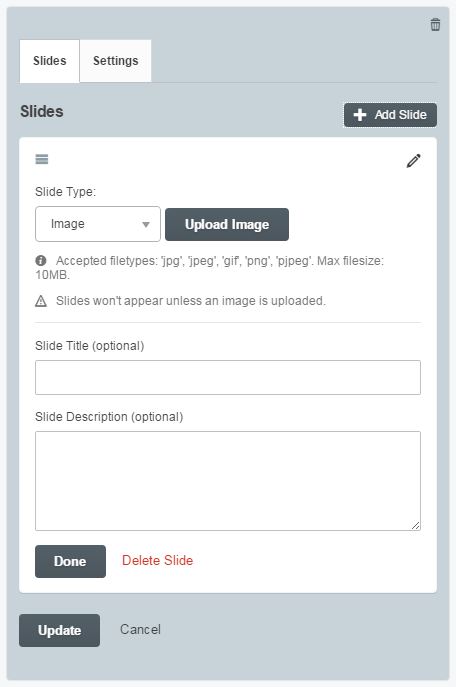Expand the Slide Type dropdown arrow
The width and height of the screenshot is (456, 687).
(x=146, y=224)
